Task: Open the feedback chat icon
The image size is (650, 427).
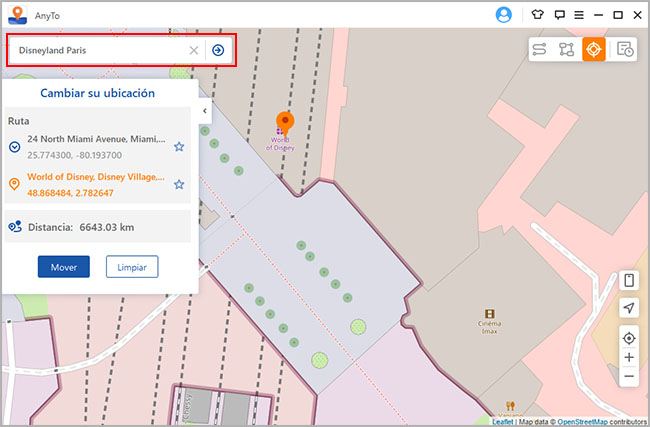Action: coord(560,15)
